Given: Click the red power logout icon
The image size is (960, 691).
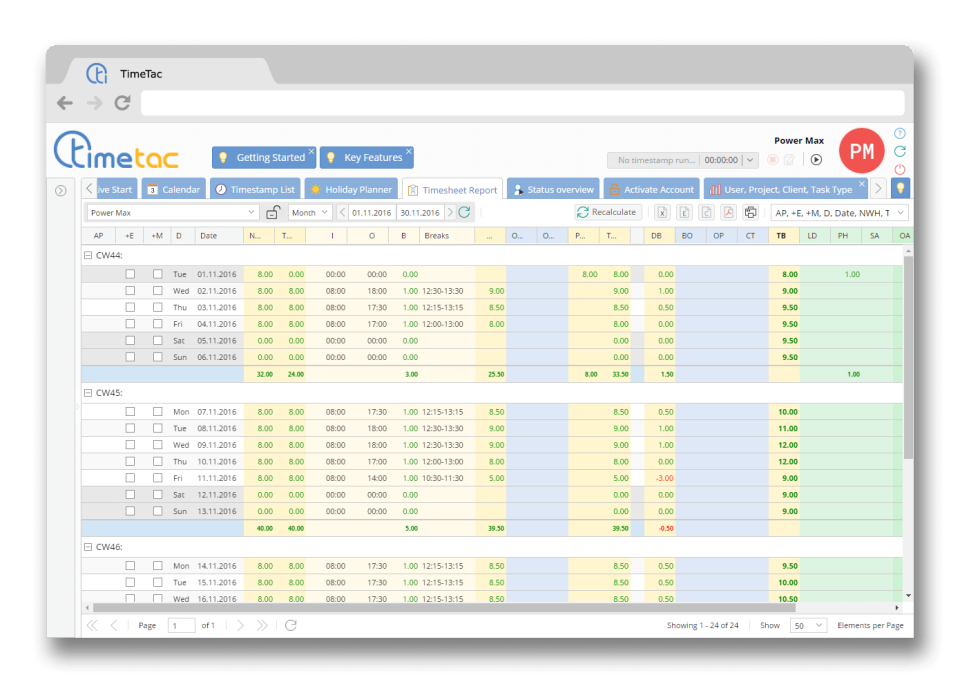Looking at the screenshot, I should tap(899, 170).
